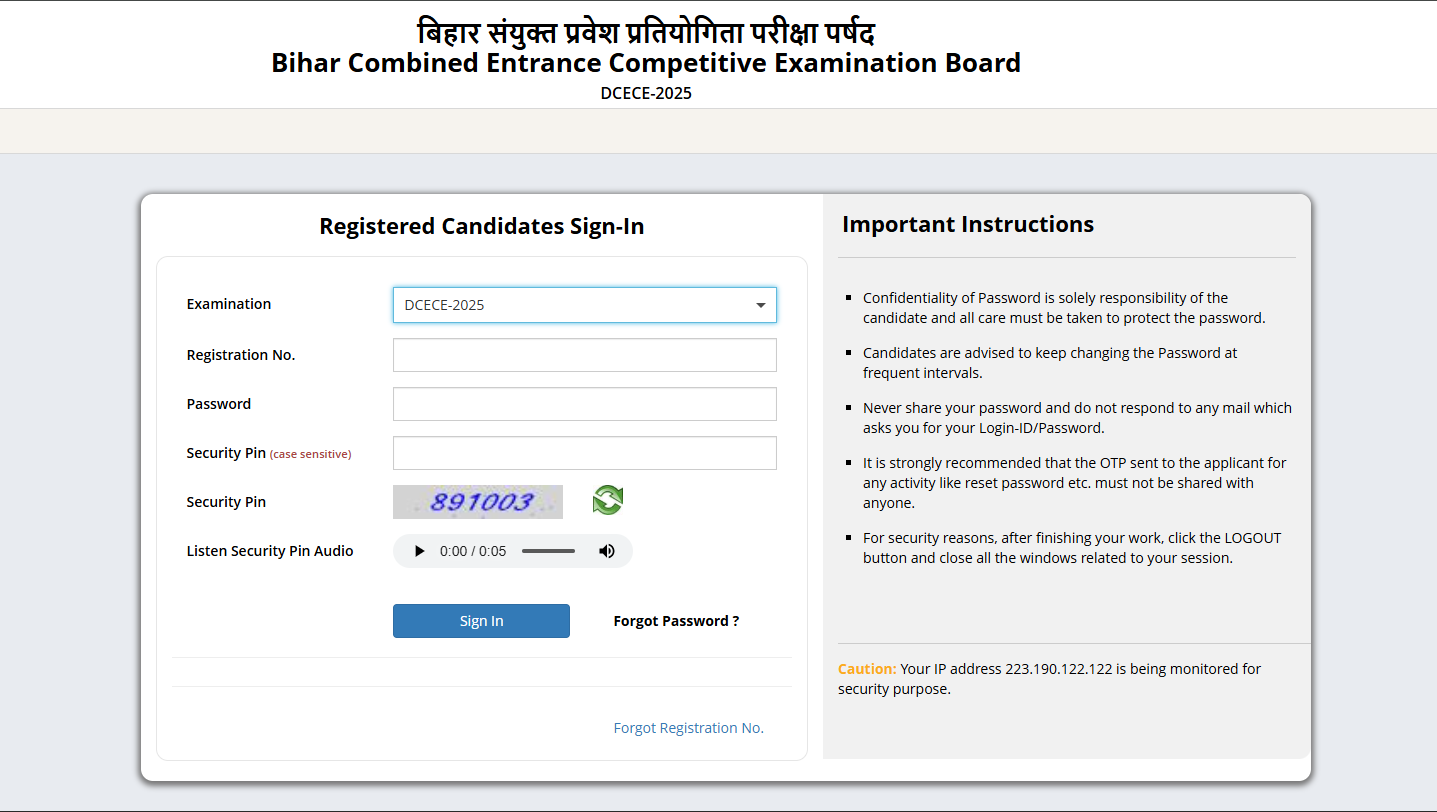Viewport: 1437px width, 812px height.
Task: Click the DCECE-2025 header subtitle
Action: click(645, 93)
